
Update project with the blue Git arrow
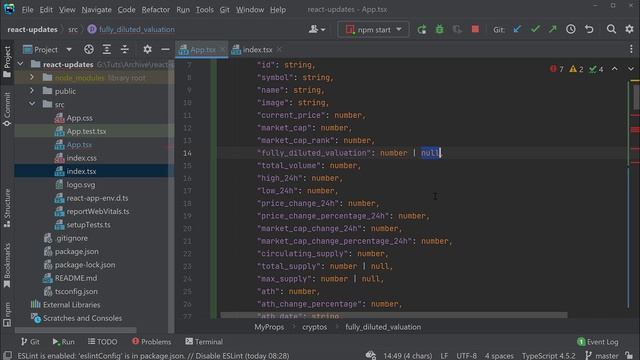(517, 29)
